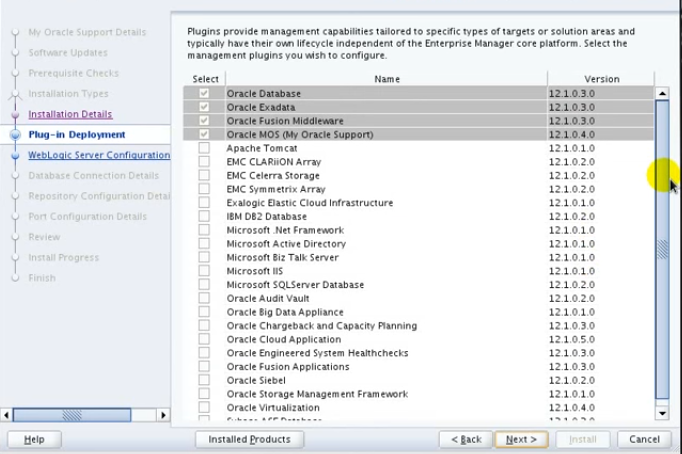Tick the Microsoft Biz Talk Server checkbox

click(x=204, y=257)
